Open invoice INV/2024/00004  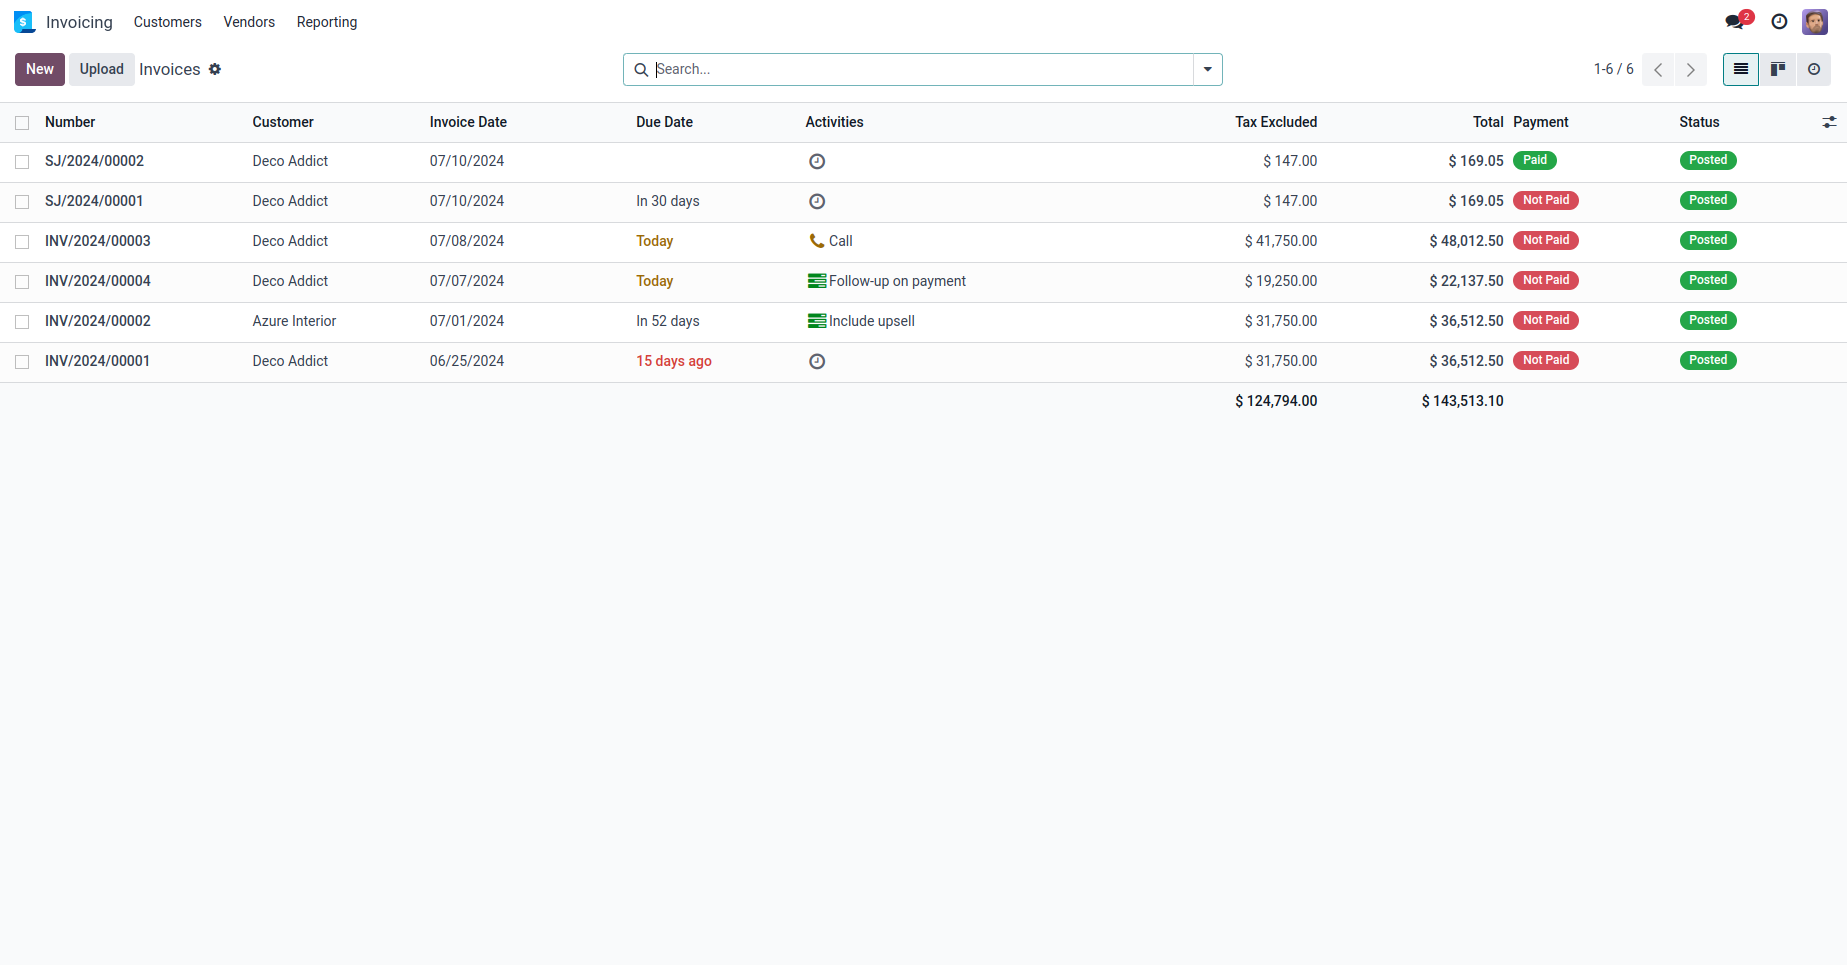pyautogui.click(x=98, y=281)
